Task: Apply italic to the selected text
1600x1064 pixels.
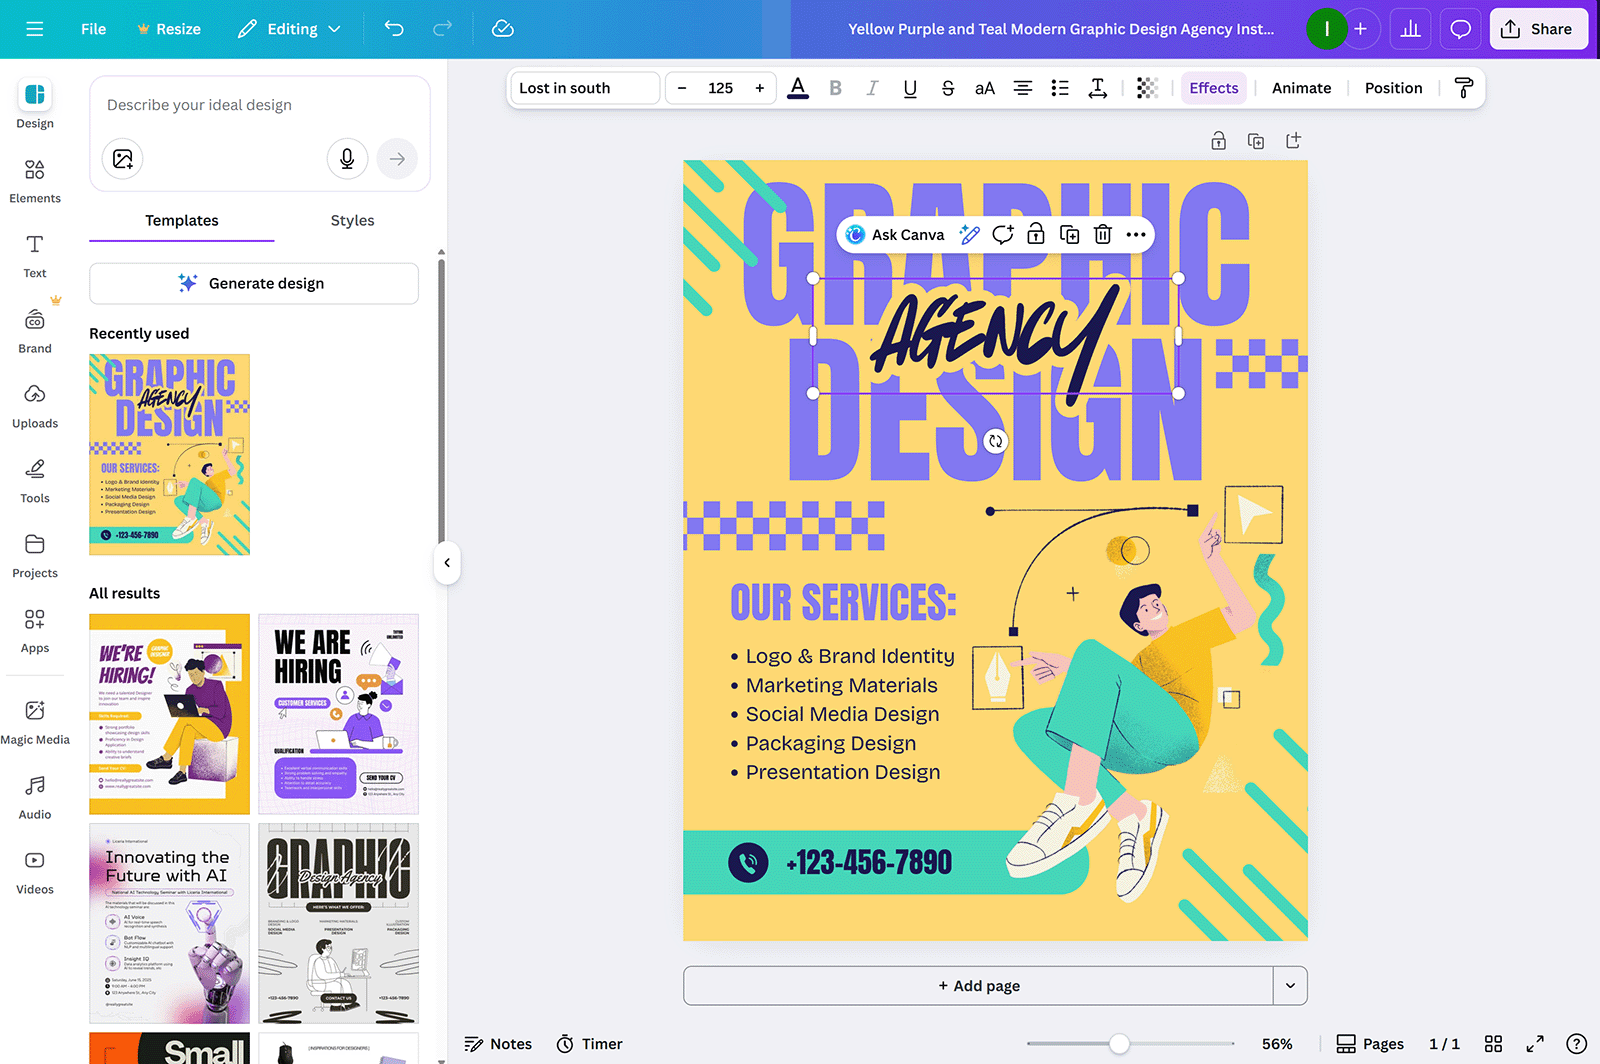Action: (x=872, y=88)
